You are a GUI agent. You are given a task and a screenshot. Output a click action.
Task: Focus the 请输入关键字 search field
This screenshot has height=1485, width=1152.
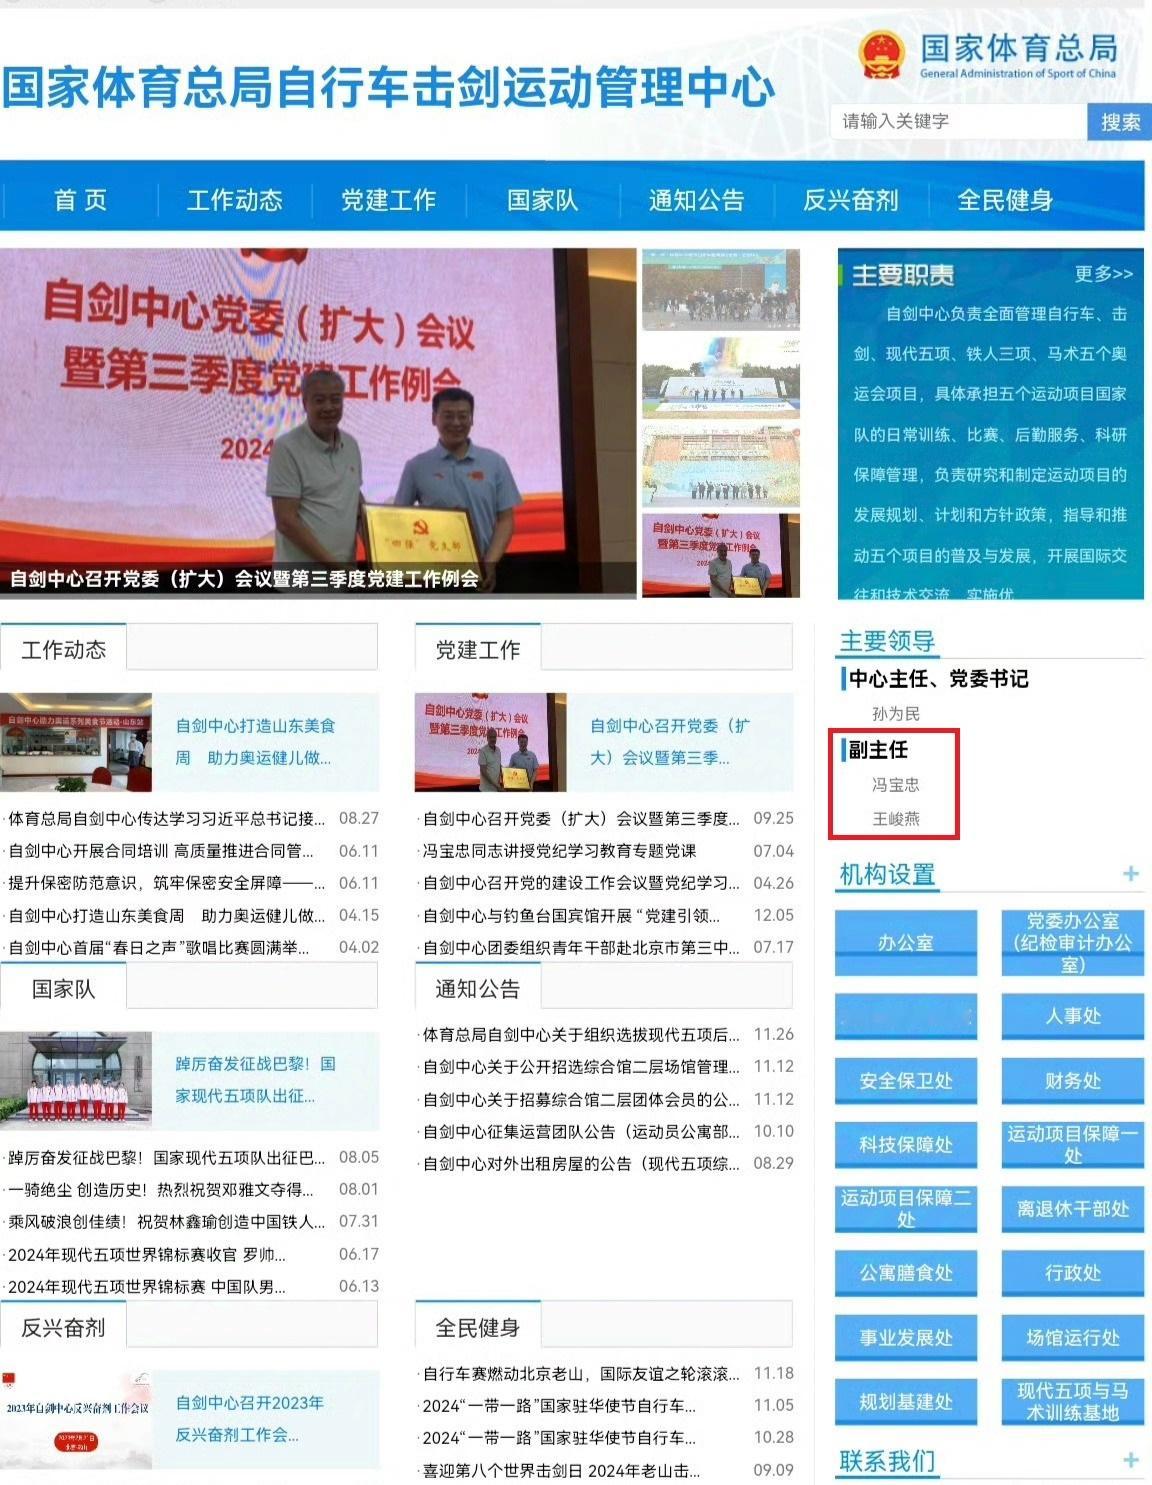point(959,122)
